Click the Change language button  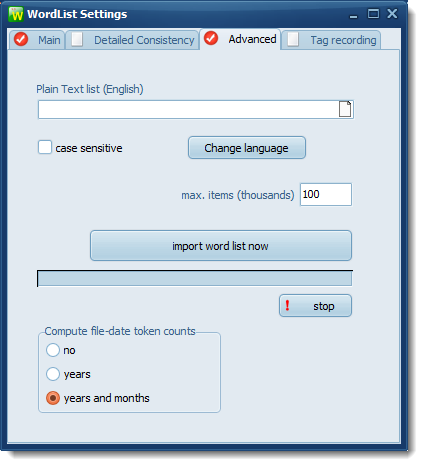(247, 148)
